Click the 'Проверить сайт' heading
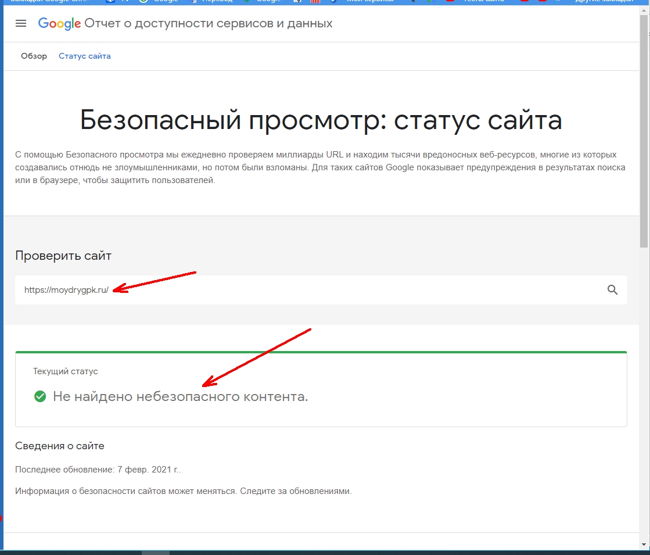The height and width of the screenshot is (555, 650). click(63, 256)
